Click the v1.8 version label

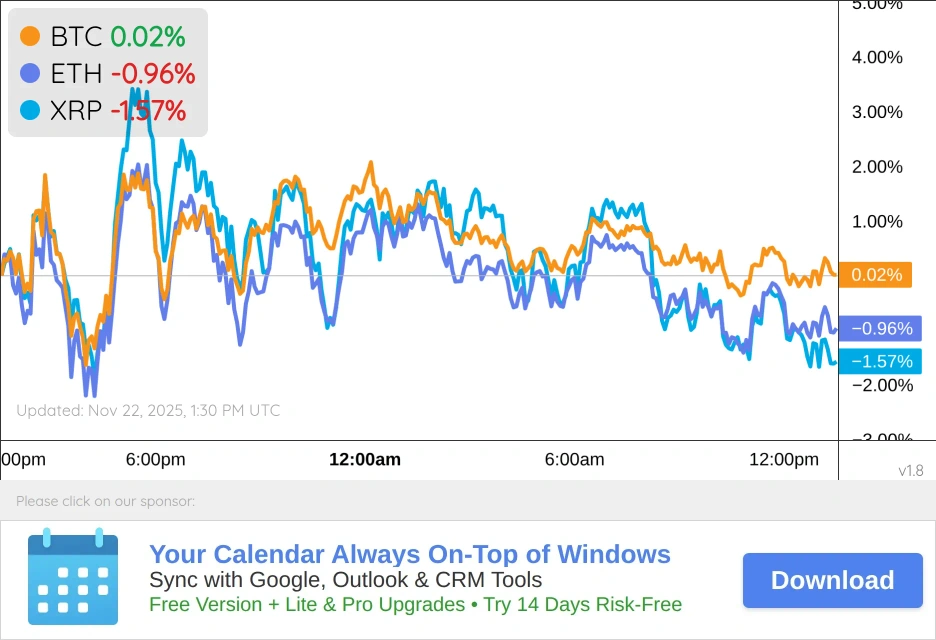[910, 470]
